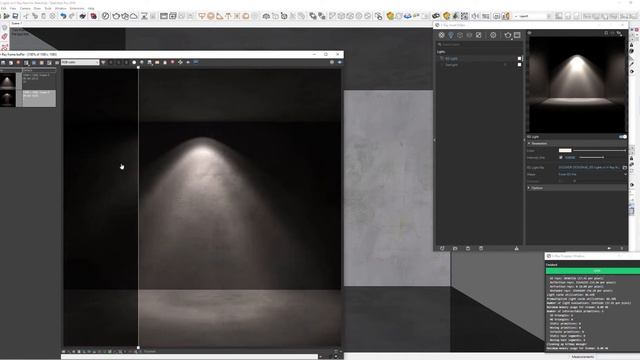This screenshot has width=640, height=360.
Task: Show frame buffer from Asset Editor toolbar
Action: point(517,35)
